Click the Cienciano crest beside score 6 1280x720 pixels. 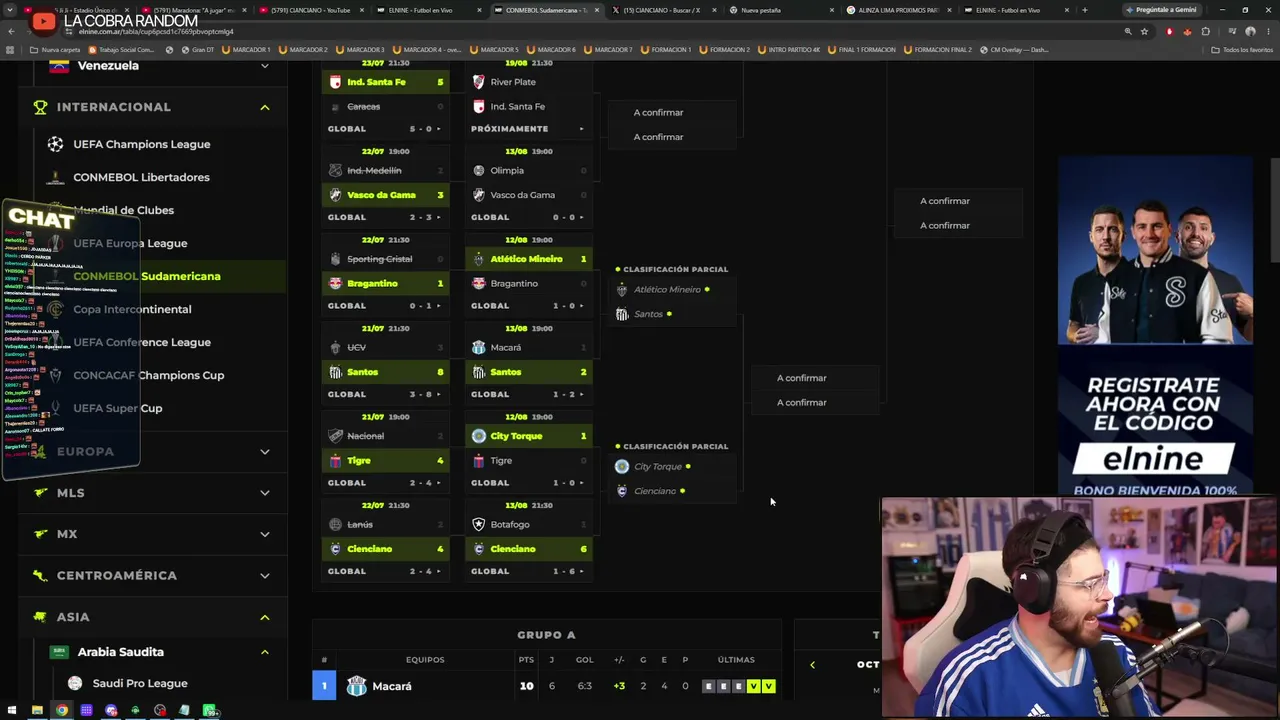click(479, 549)
